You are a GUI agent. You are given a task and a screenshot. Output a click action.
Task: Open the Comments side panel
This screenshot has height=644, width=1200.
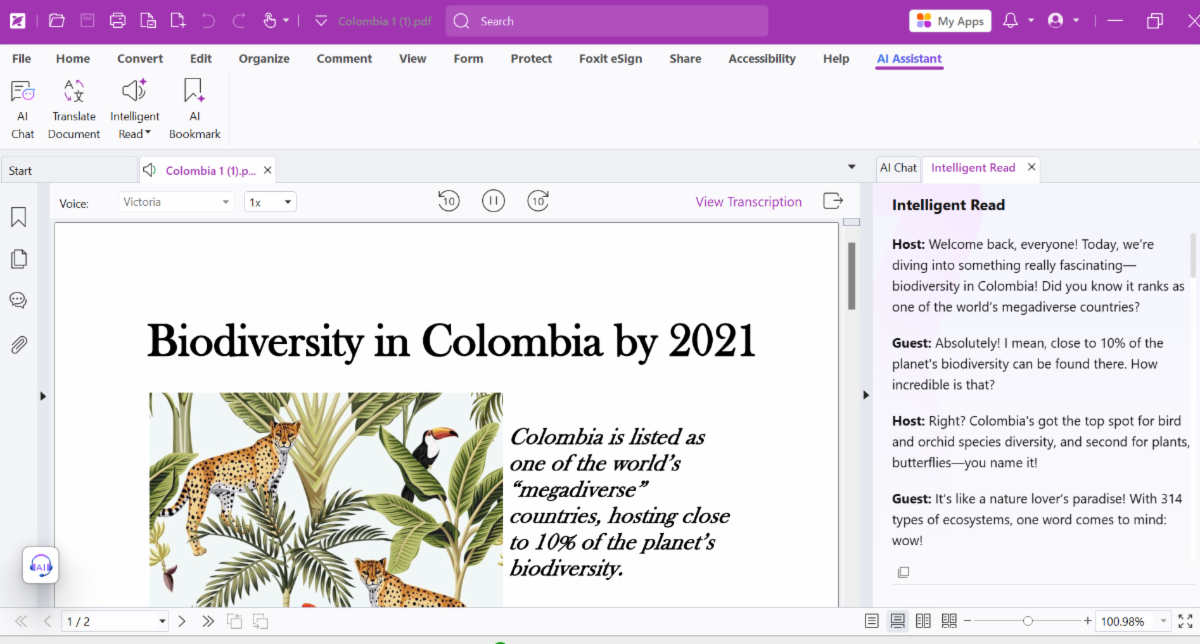pos(18,300)
